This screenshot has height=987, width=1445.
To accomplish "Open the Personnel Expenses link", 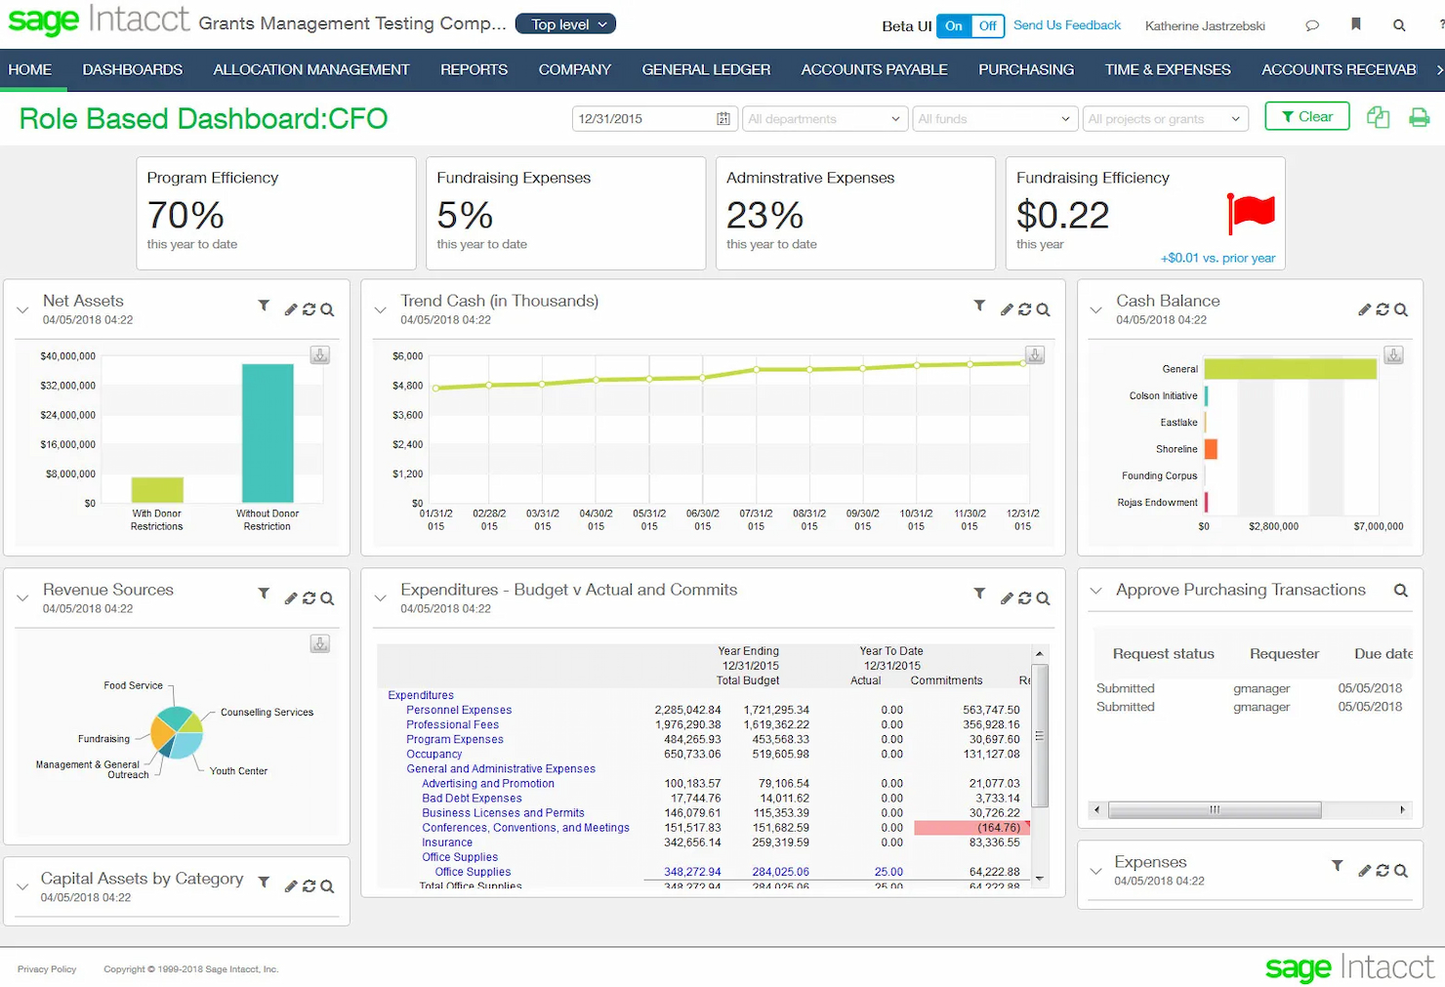I will pos(458,710).
